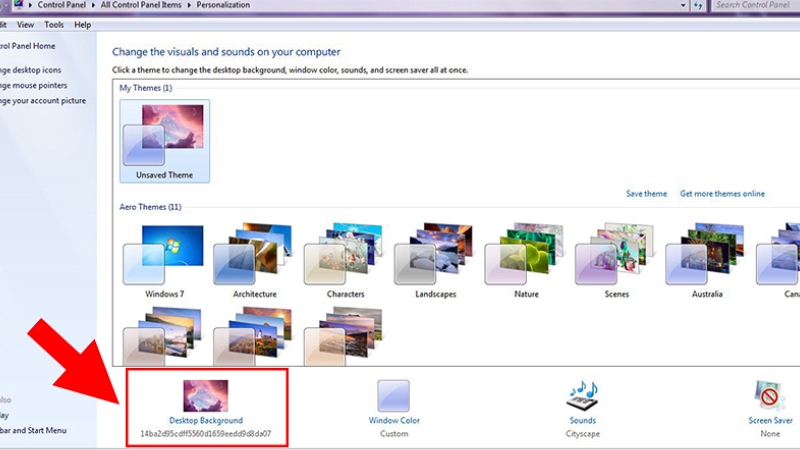The width and height of the screenshot is (800, 450).
Task: Select the Unsaved Theme thumbnail
Action: pyautogui.click(x=164, y=141)
